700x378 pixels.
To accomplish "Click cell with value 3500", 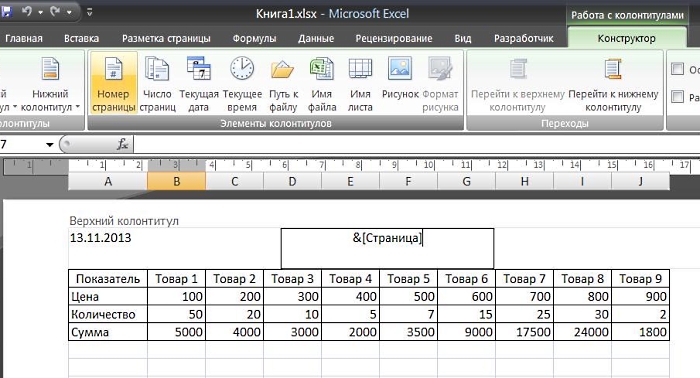I will click(x=408, y=332).
